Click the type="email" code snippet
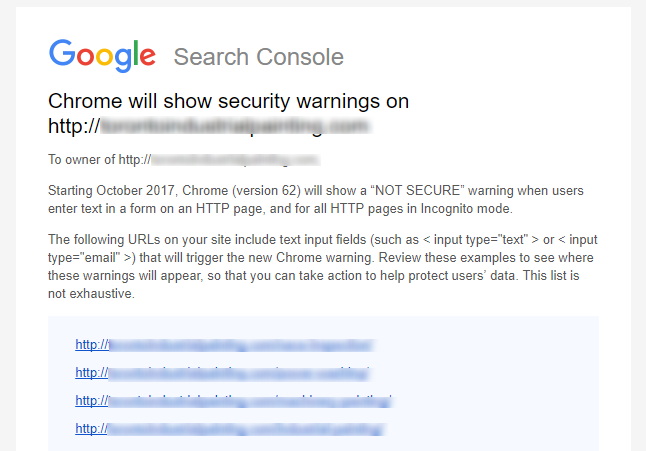Screen dimensions: 646x451 91,258
